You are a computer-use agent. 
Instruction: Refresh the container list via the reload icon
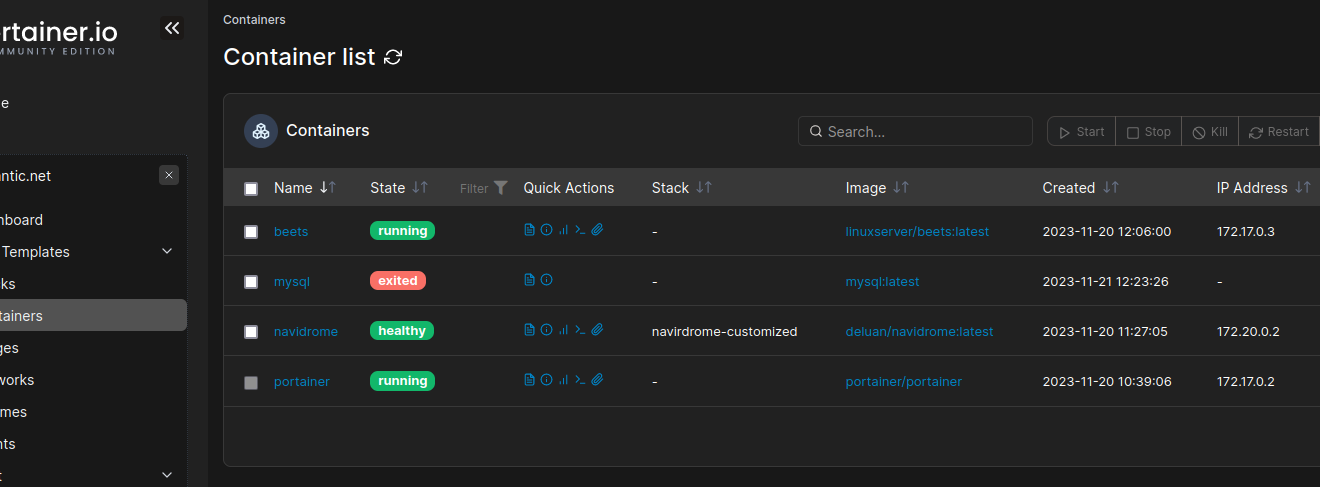pos(393,57)
